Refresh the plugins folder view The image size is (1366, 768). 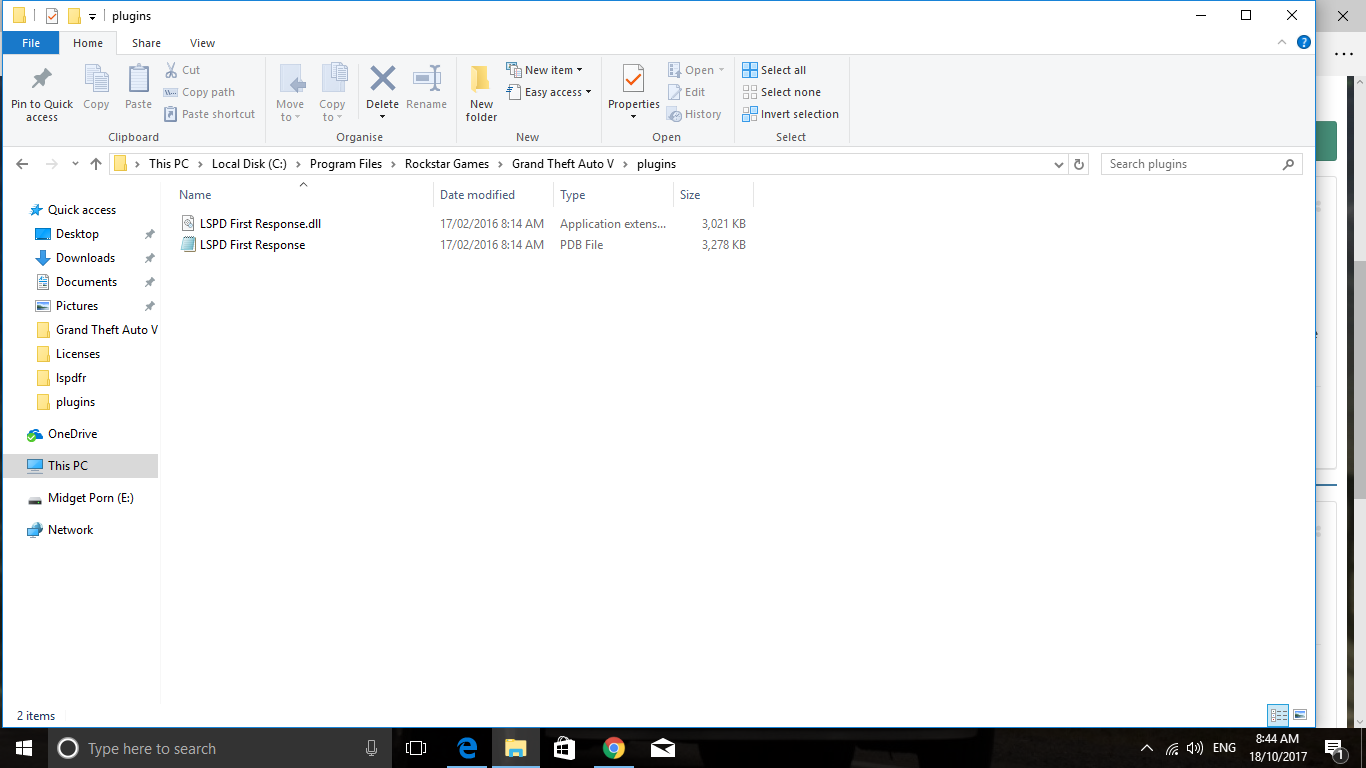[1078, 164]
